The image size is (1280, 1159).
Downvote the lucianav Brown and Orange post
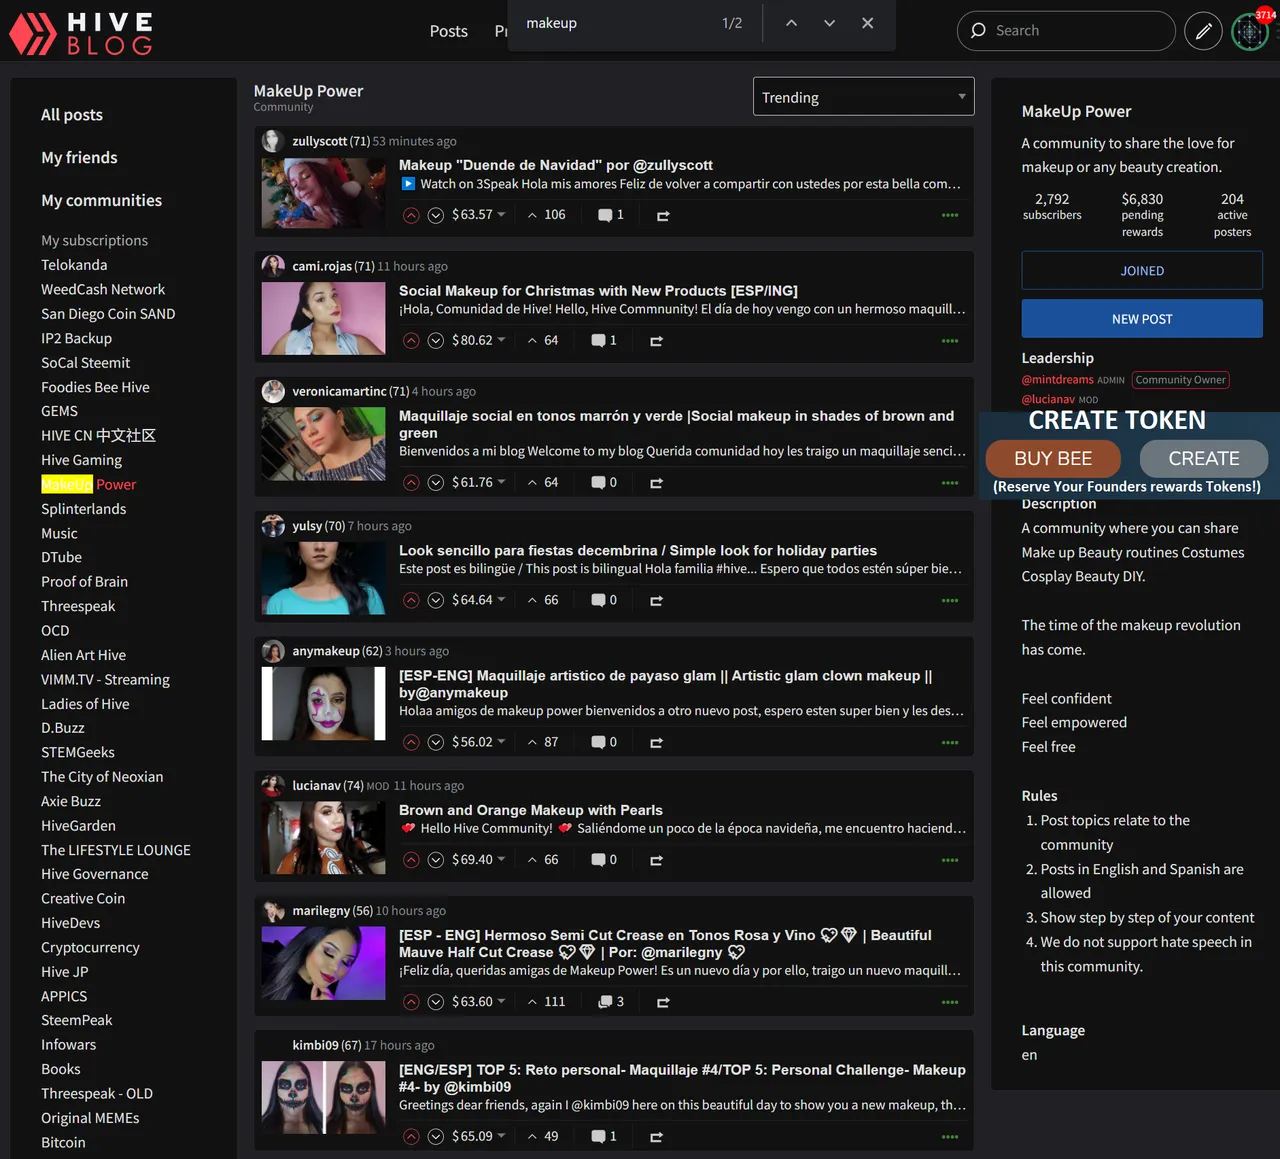click(x=436, y=860)
